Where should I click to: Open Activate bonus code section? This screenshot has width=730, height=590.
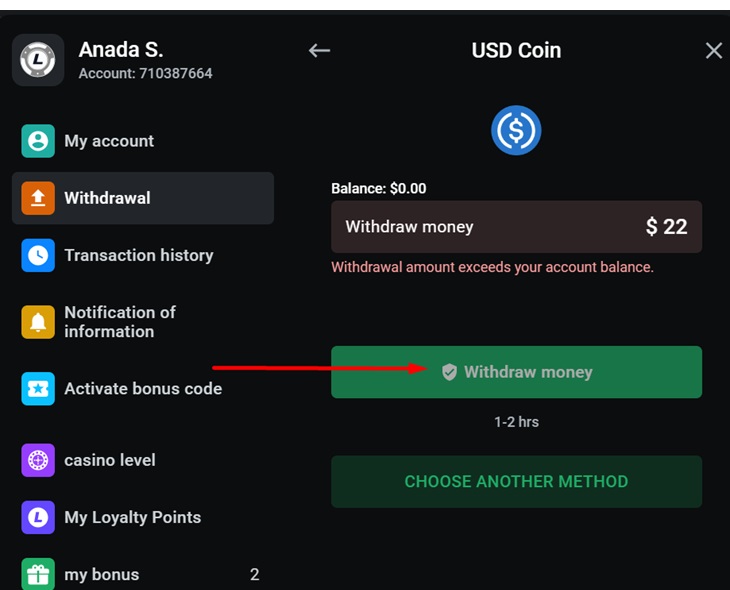pos(143,389)
